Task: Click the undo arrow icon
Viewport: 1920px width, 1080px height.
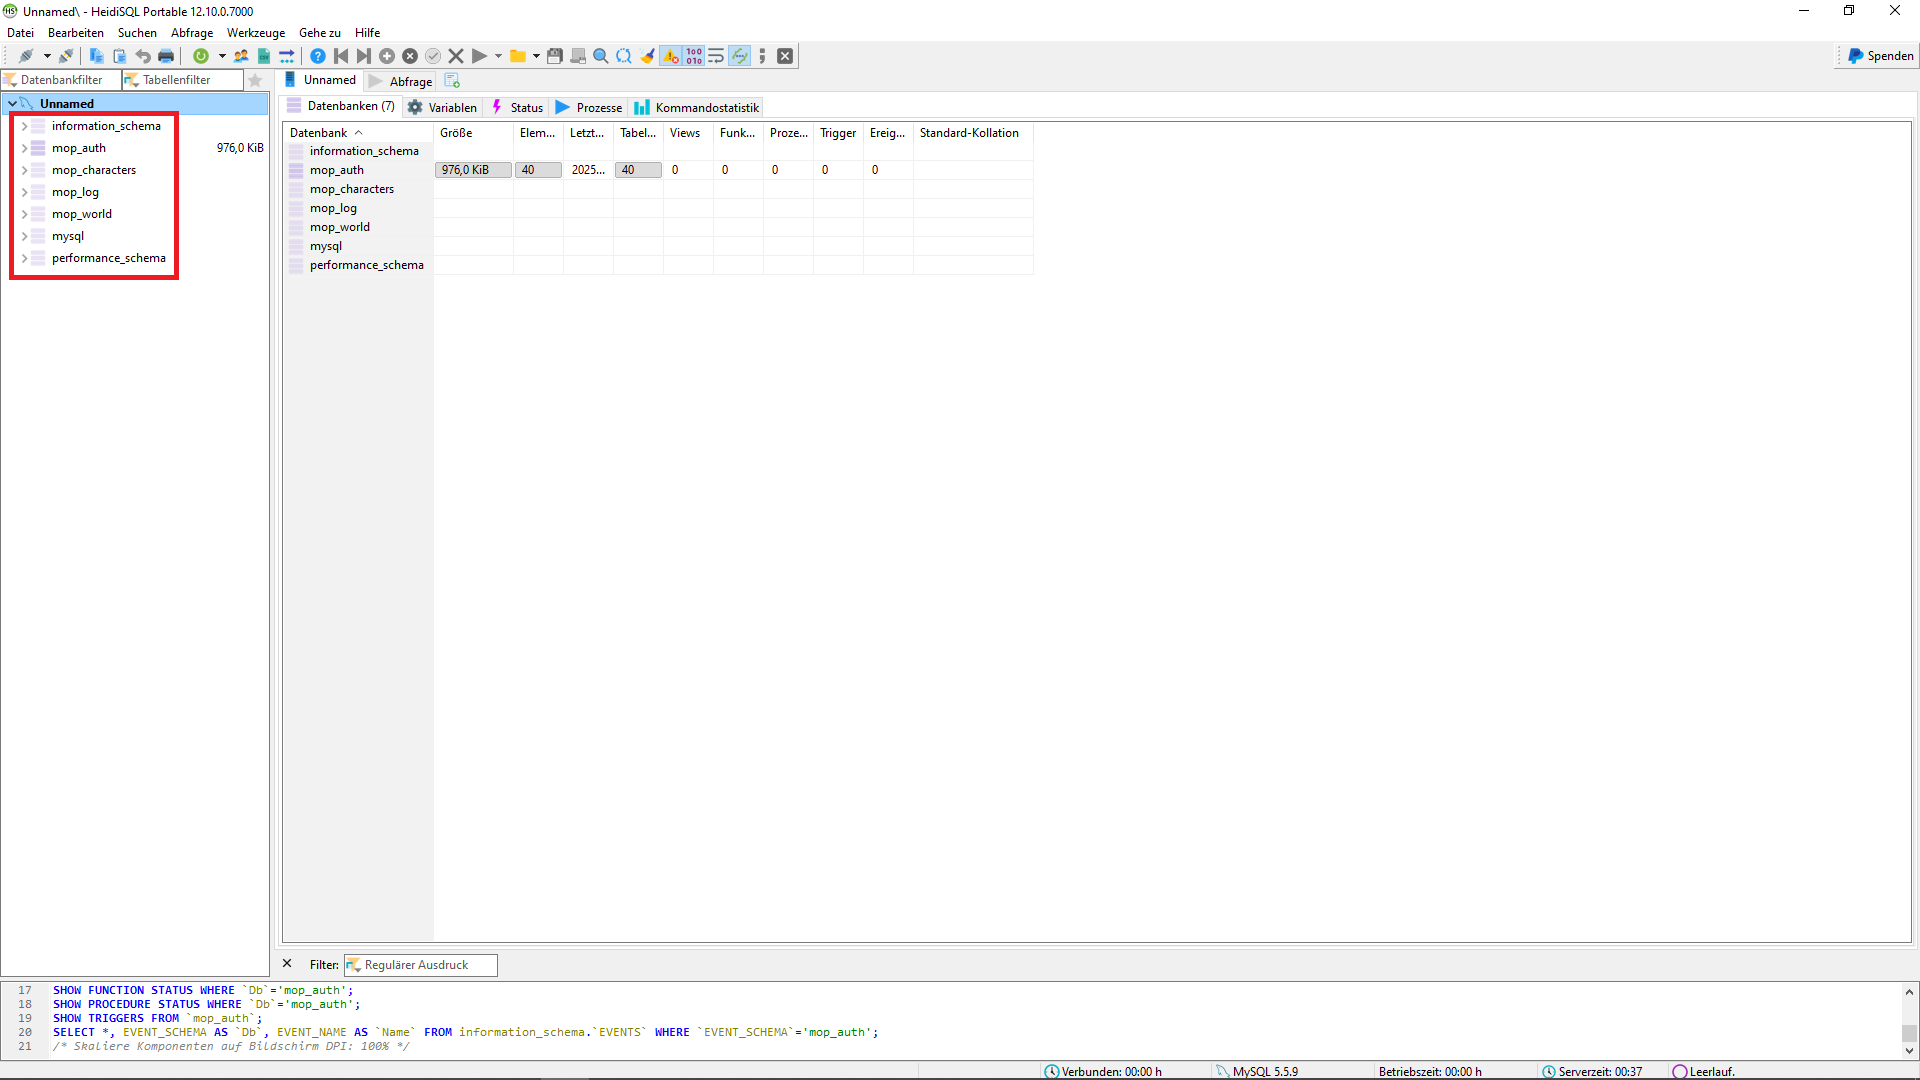Action: pos(143,56)
